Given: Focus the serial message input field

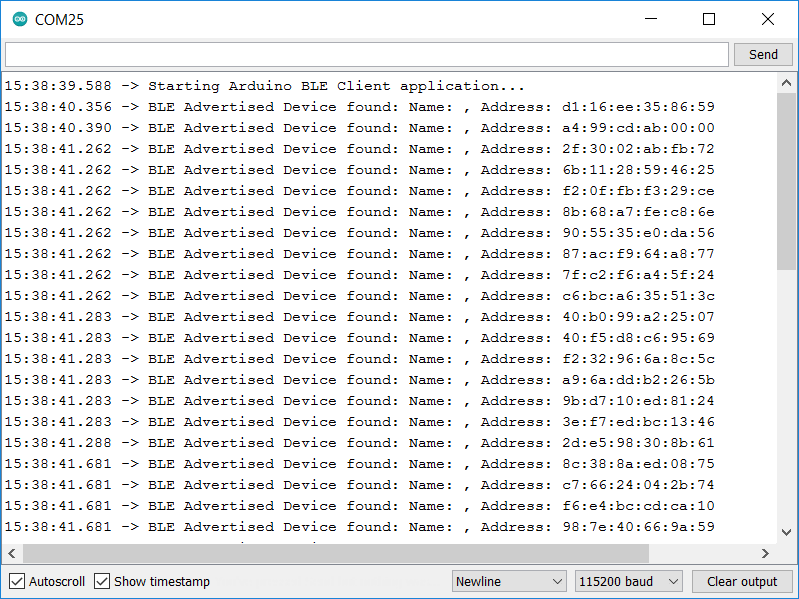Looking at the screenshot, I should (366, 54).
